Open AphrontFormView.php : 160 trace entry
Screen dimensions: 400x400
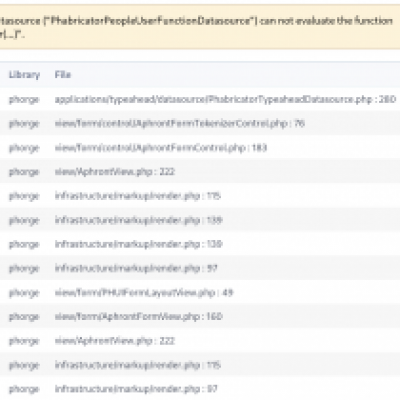pyautogui.click(x=138, y=317)
